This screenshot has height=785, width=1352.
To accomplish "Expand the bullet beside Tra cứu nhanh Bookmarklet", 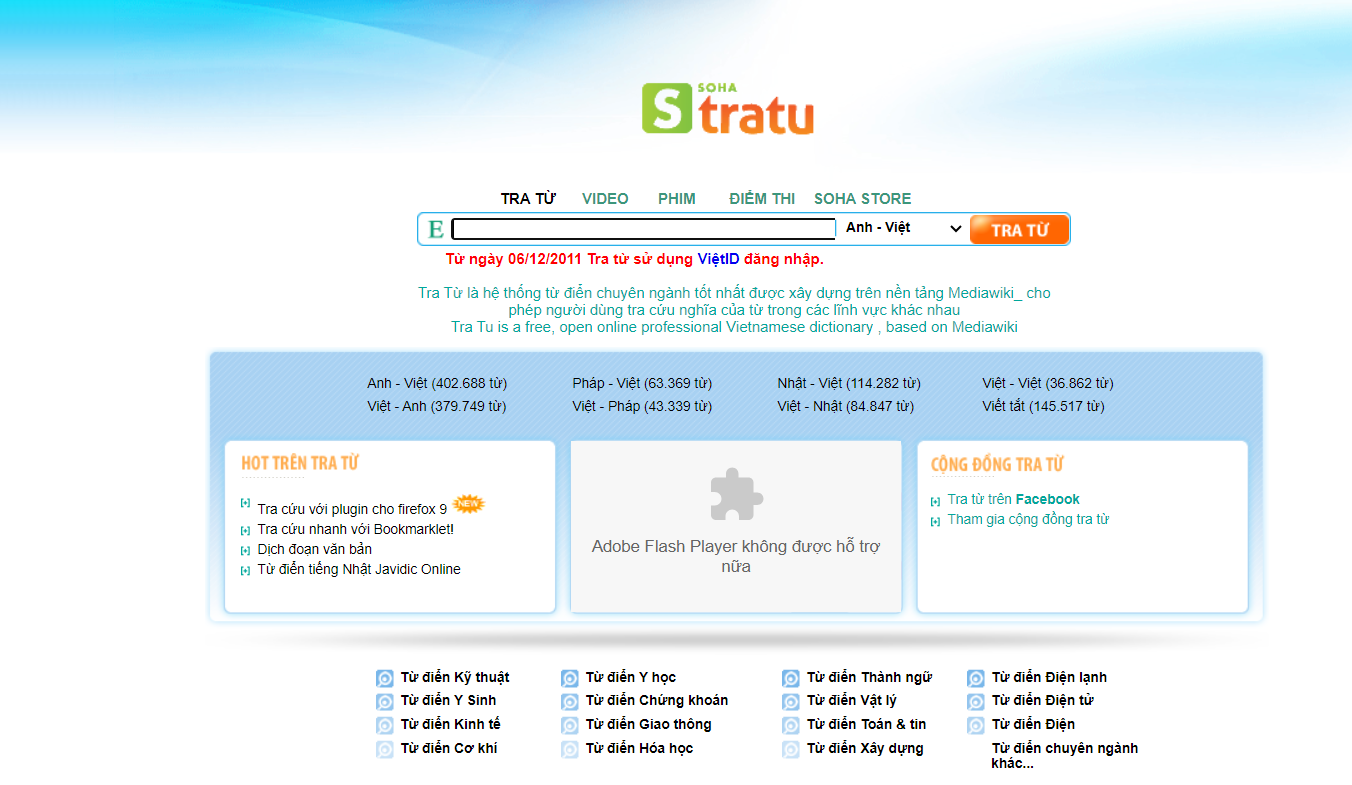I will pos(246,530).
